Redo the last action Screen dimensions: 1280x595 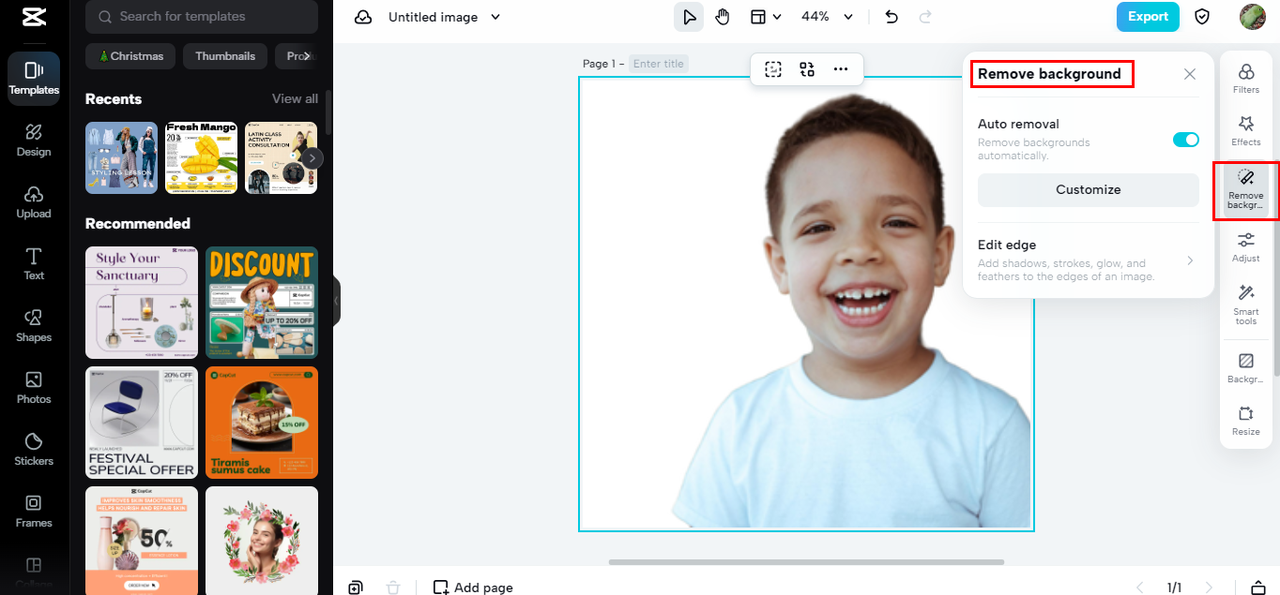click(x=925, y=17)
